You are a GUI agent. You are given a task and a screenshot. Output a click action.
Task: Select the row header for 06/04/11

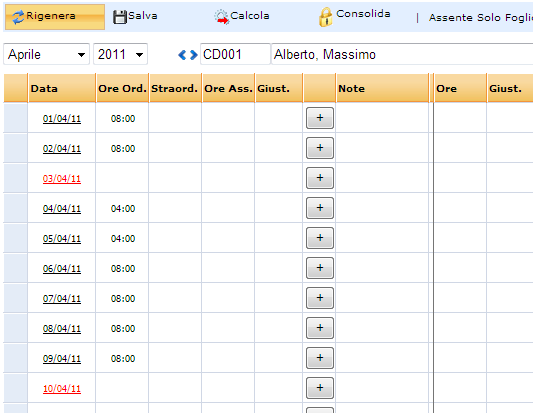15,268
